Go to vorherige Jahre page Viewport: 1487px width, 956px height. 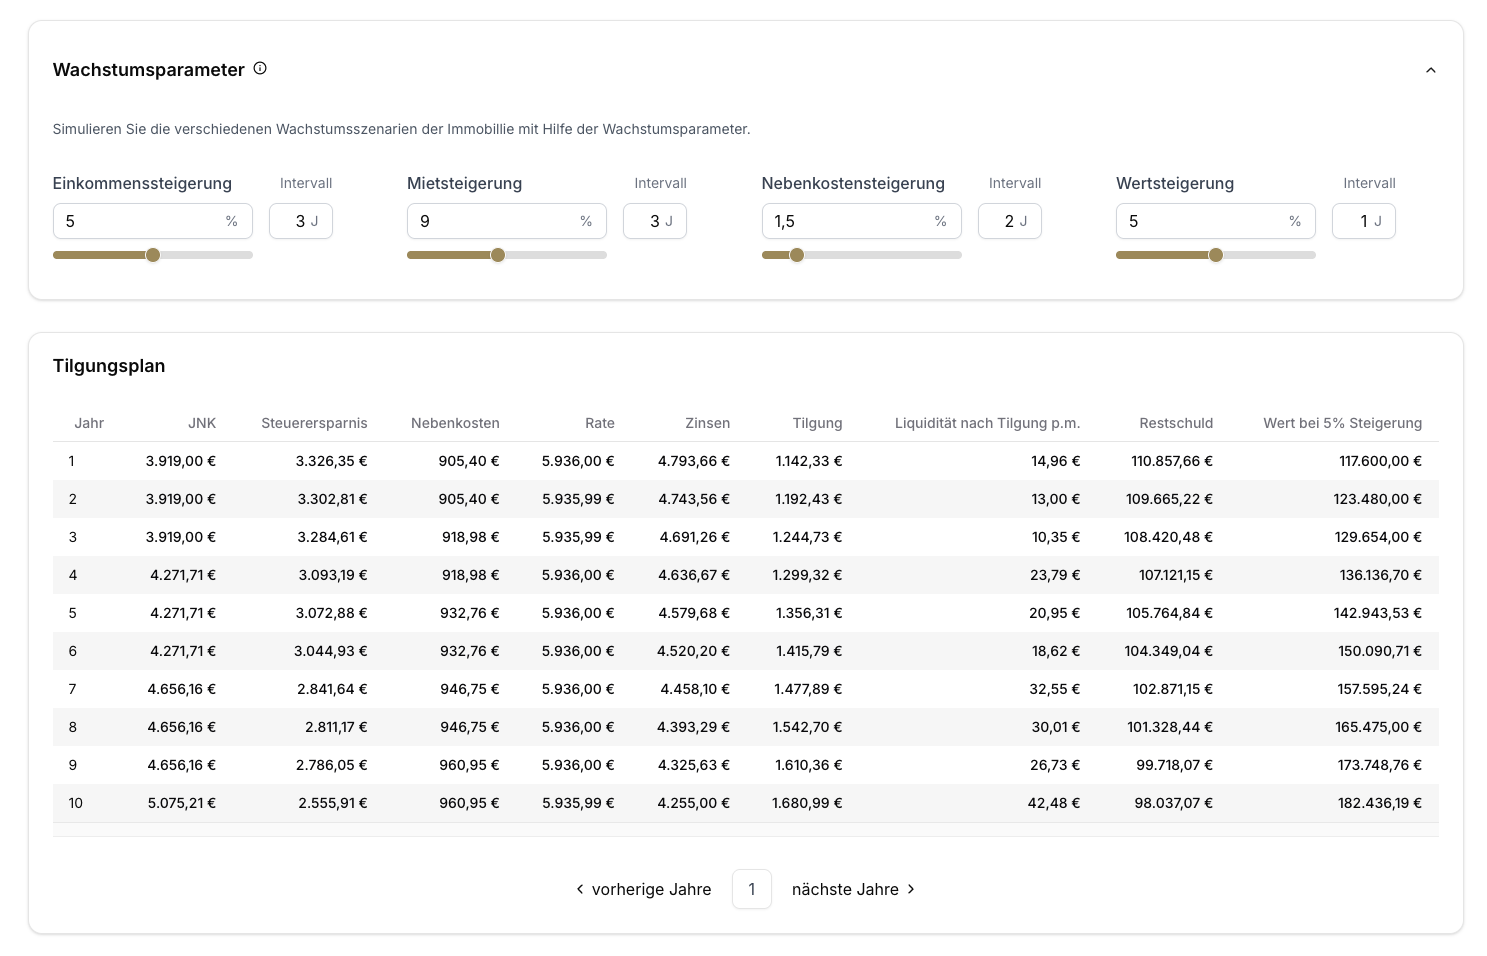point(643,889)
